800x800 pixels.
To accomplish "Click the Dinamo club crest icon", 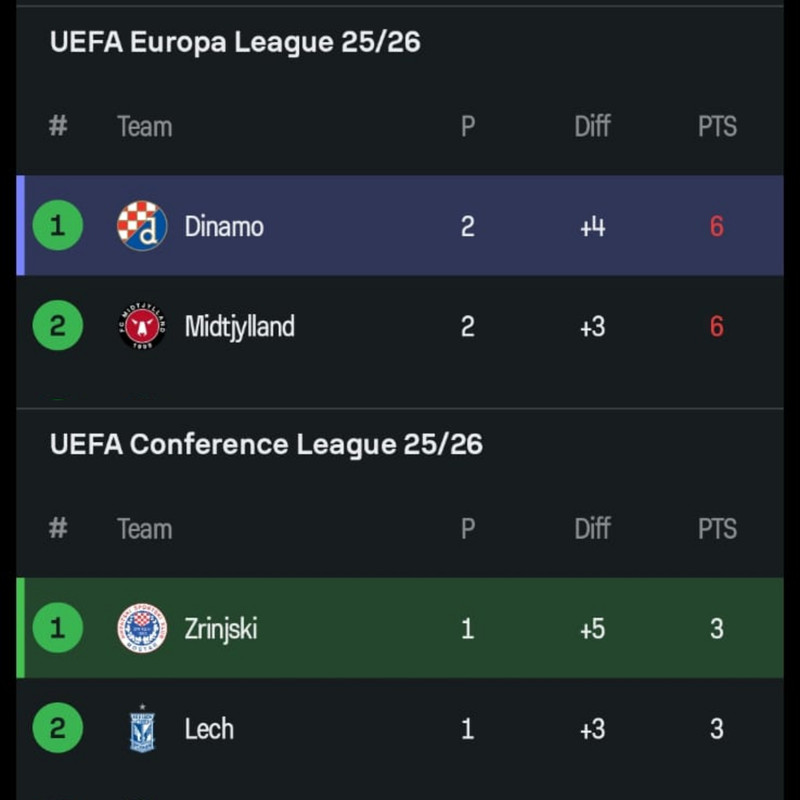I will pyautogui.click(x=142, y=226).
